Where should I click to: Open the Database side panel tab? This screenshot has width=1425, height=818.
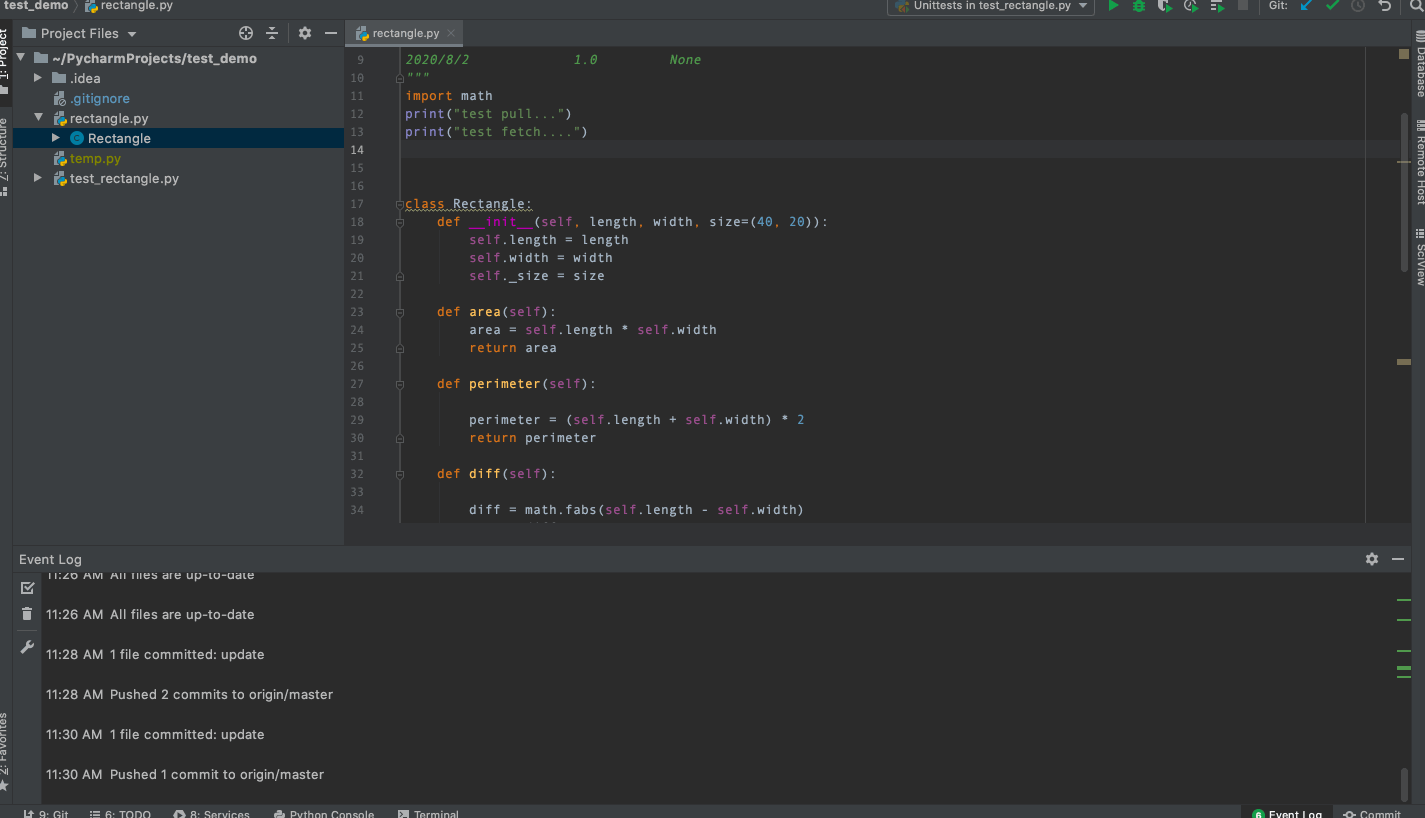1419,62
